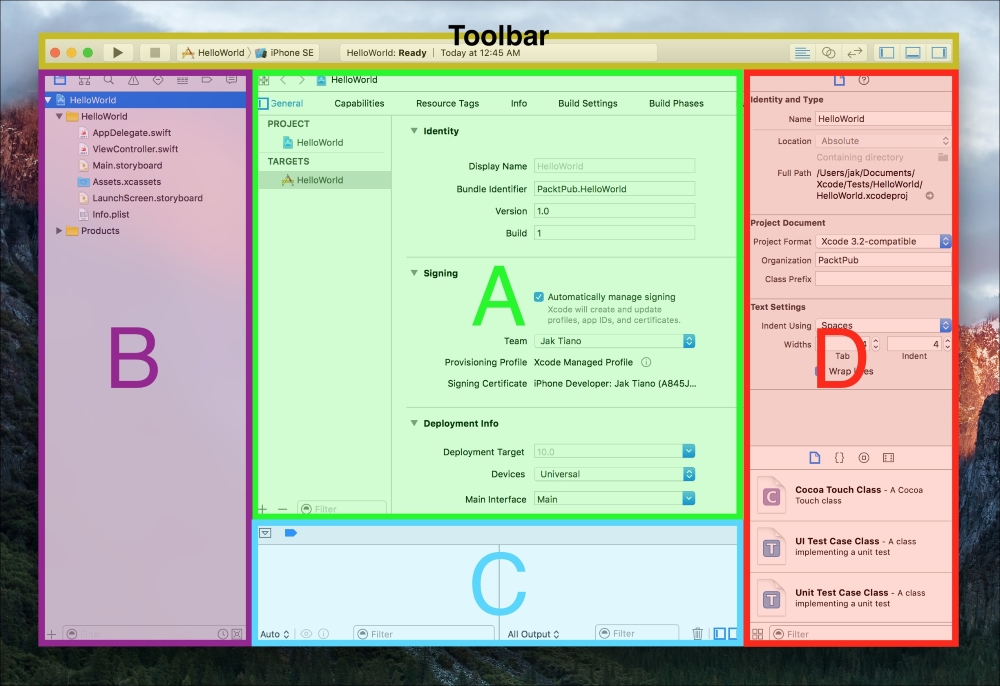Open Main.storyboard
1000x686 pixels.
coord(121,165)
